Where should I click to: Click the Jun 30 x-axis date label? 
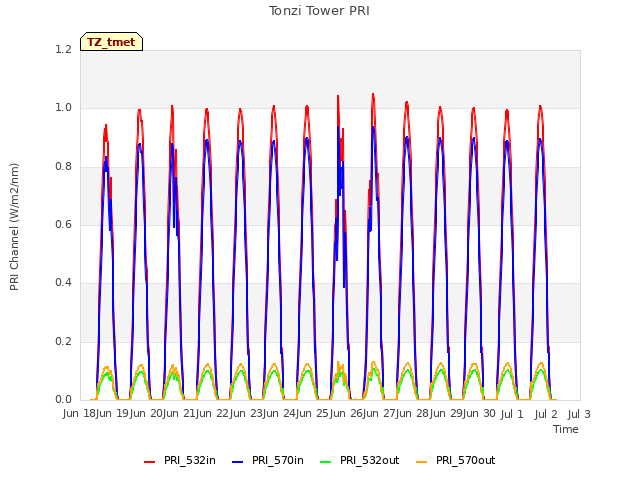479,414
